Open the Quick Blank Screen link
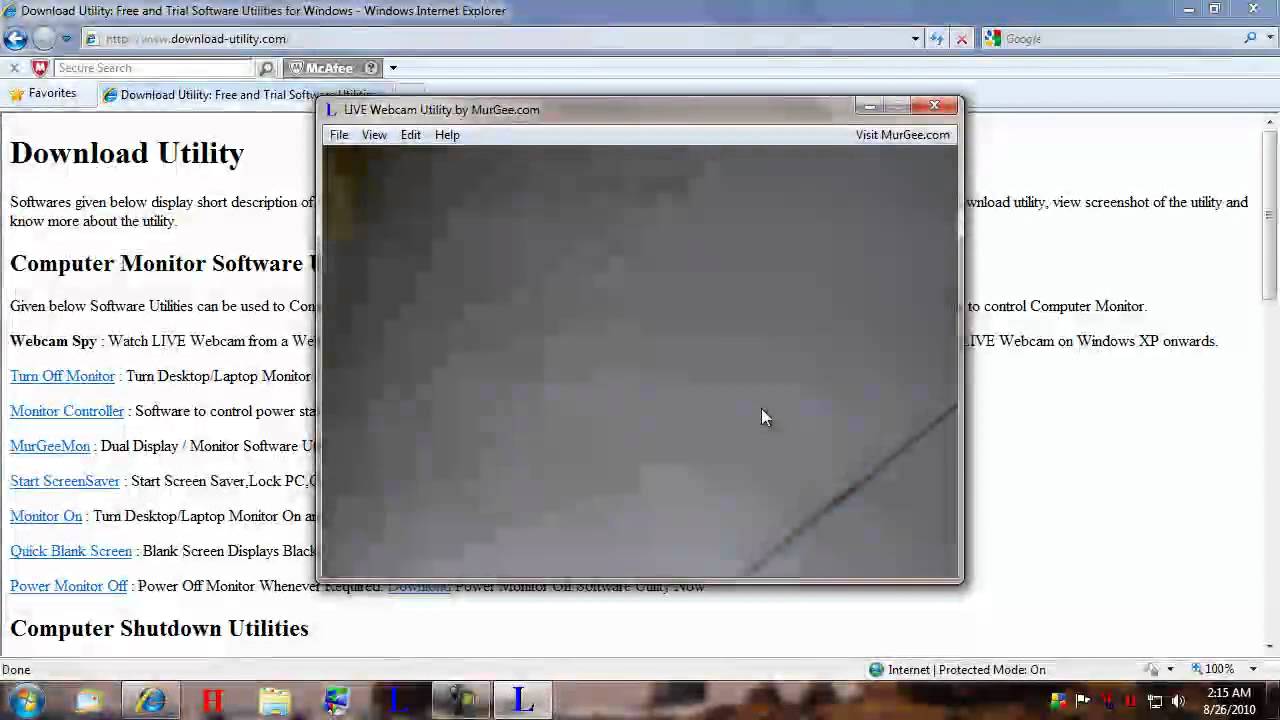The width and height of the screenshot is (1280, 720). click(x=71, y=551)
